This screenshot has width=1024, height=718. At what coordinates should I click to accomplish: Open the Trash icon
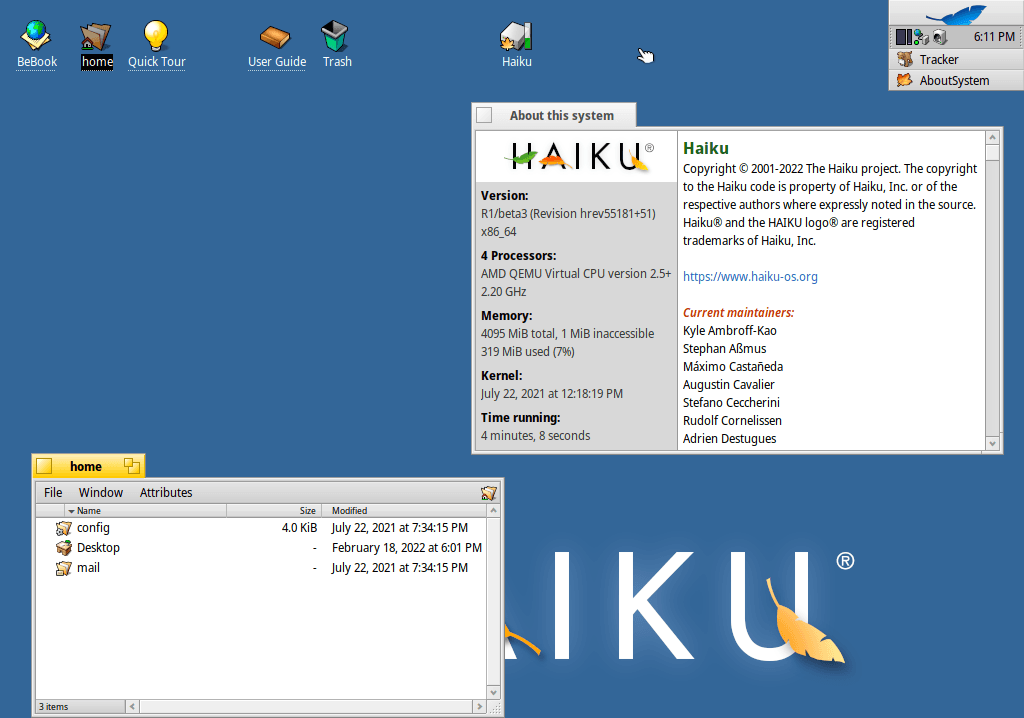pyautogui.click(x=336, y=35)
